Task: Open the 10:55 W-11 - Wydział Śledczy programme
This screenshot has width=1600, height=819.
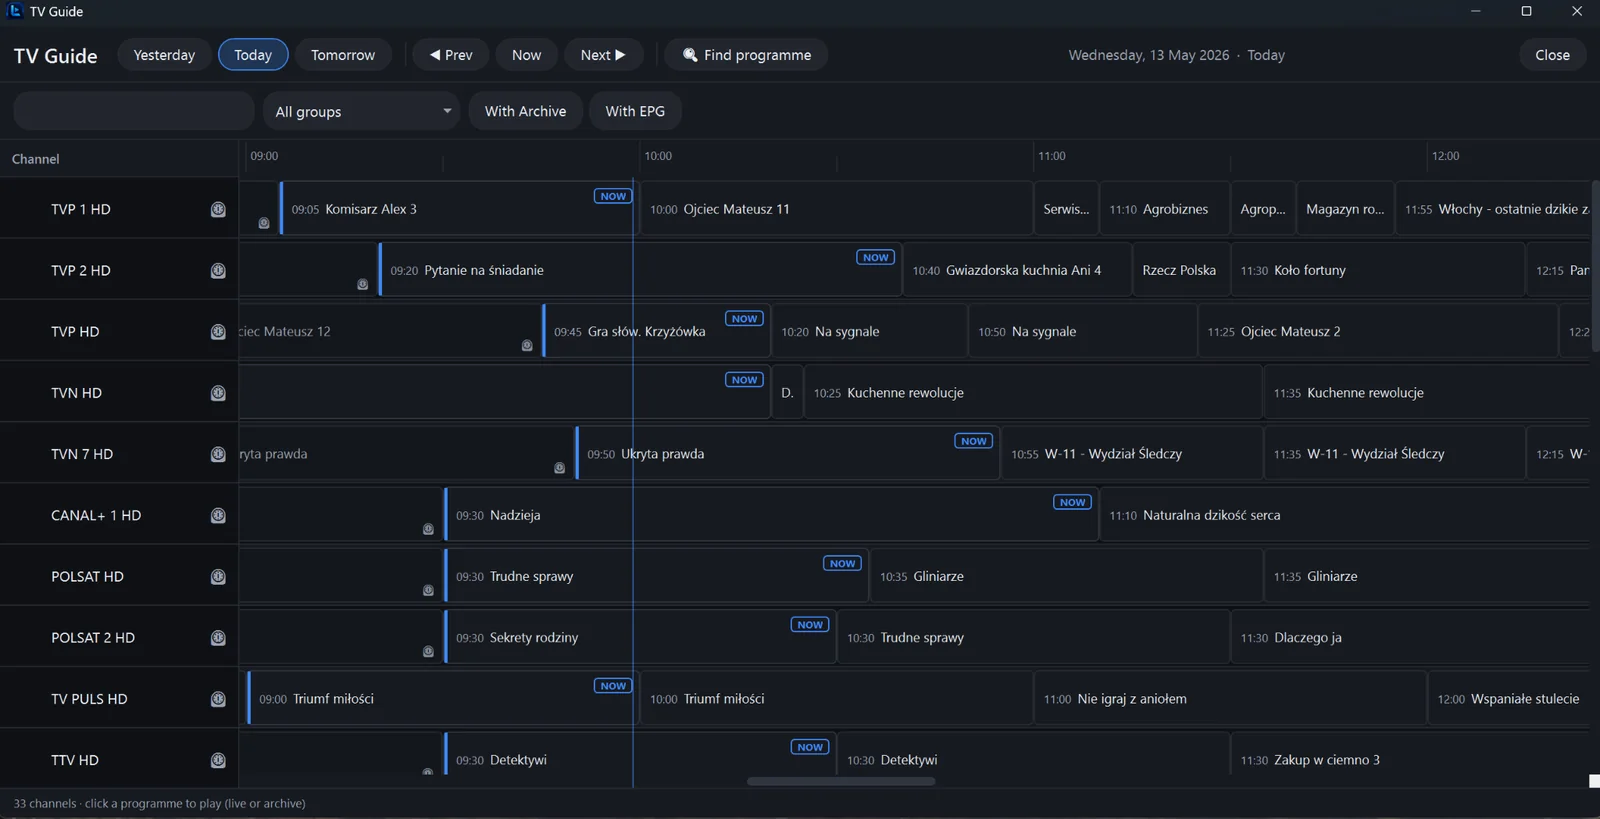Action: (x=1131, y=453)
